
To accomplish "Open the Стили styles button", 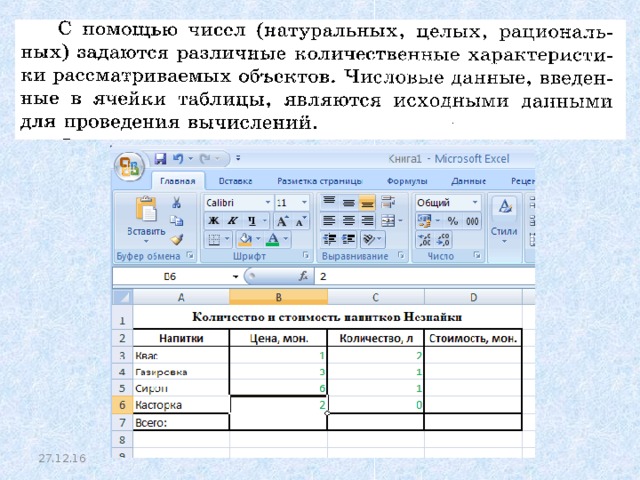I will (x=504, y=220).
